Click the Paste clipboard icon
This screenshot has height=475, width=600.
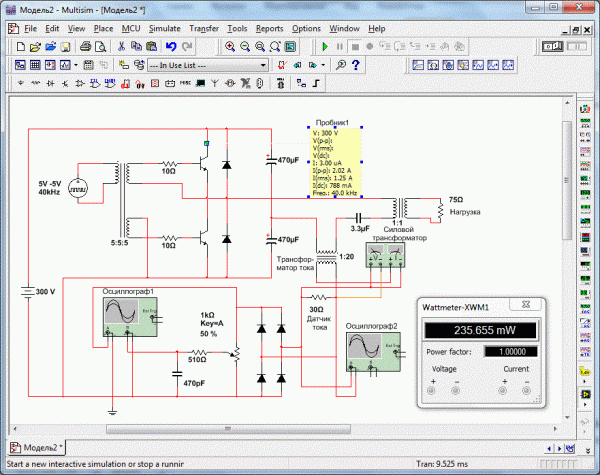coord(152,47)
